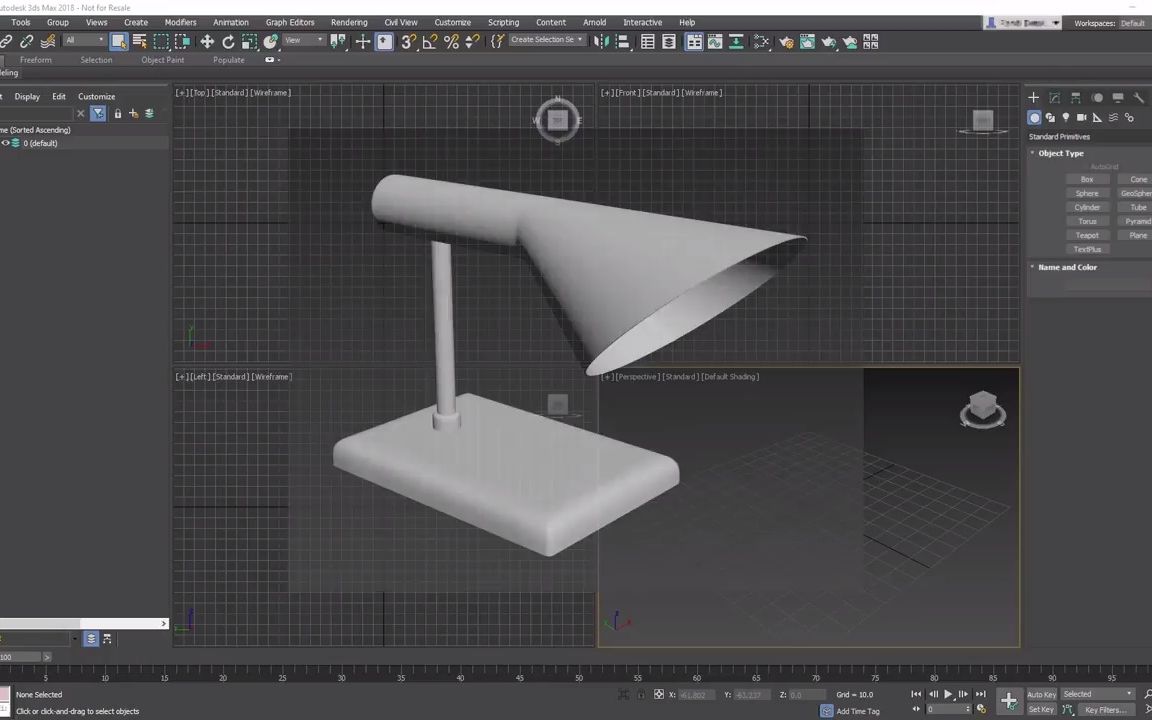The image size is (1152, 720).
Task: Open the Material Editor
Action: (761, 41)
